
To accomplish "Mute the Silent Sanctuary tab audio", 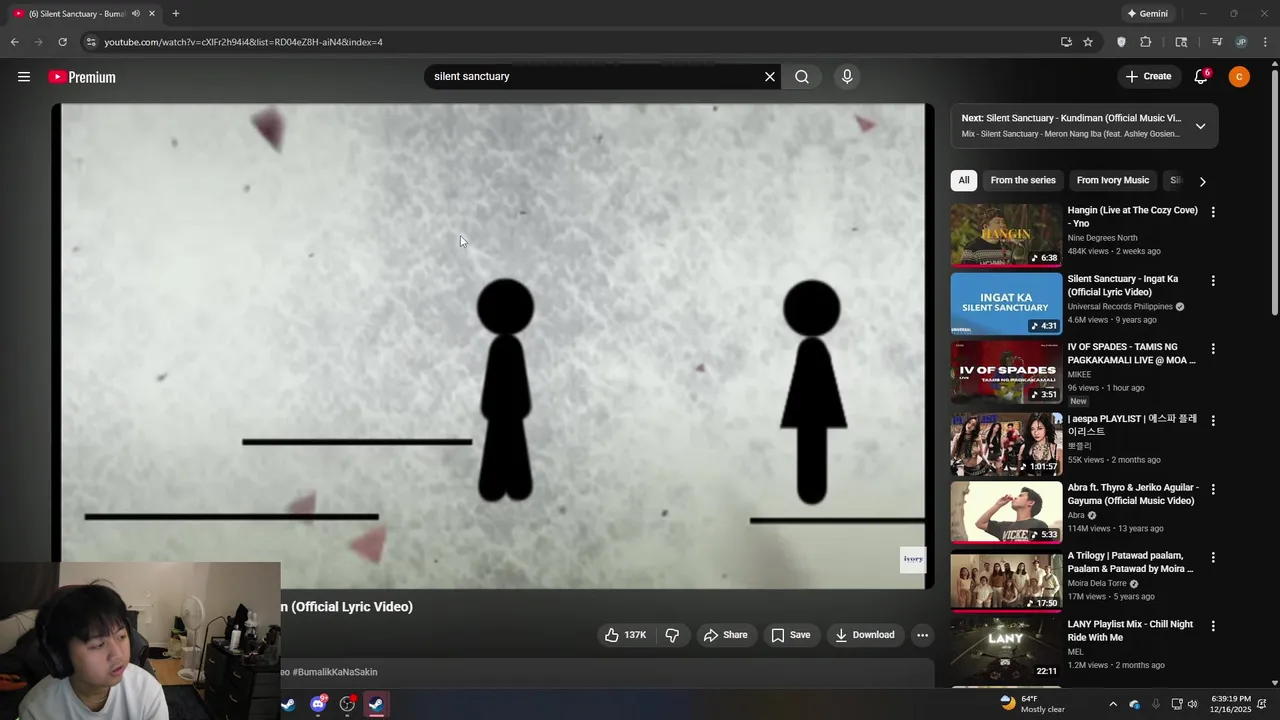I will pos(136,14).
